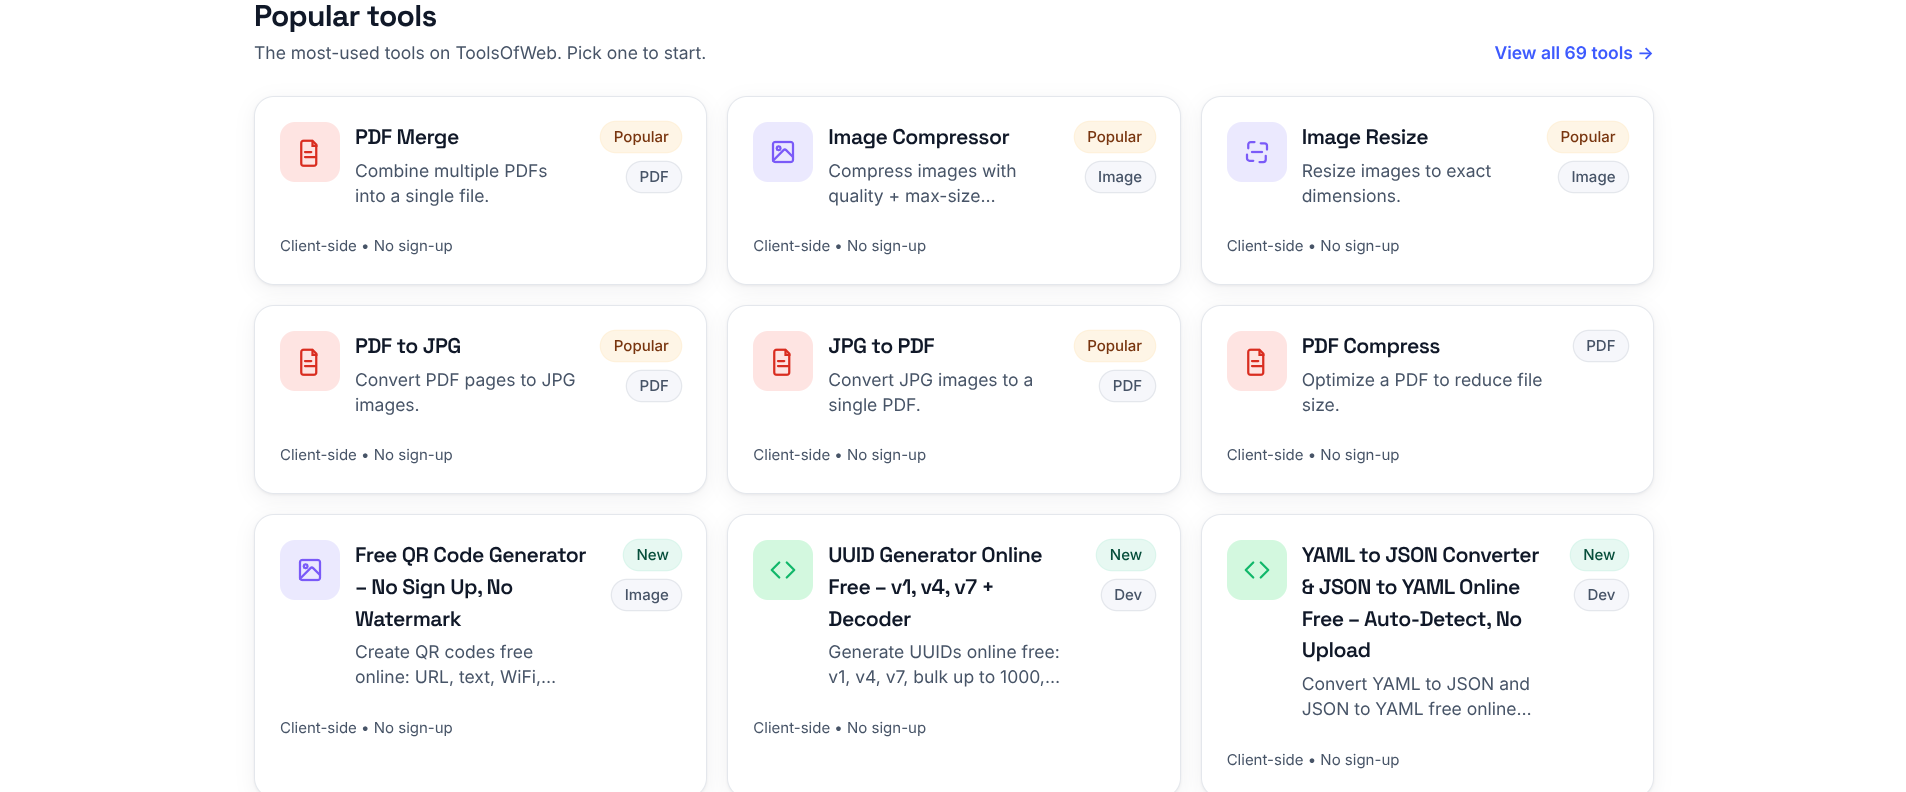Open the Image Compressor tool title

(918, 137)
